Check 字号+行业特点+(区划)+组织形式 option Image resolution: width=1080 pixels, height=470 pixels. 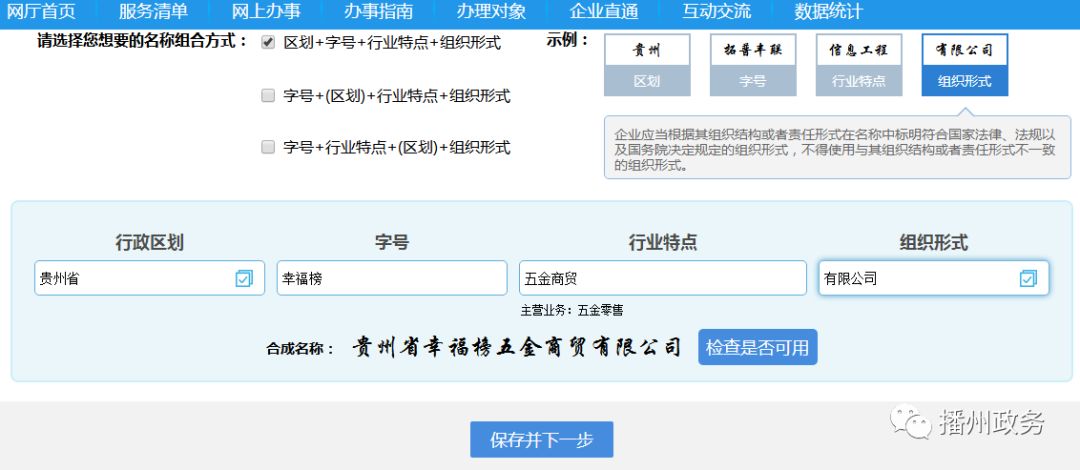click(268, 147)
